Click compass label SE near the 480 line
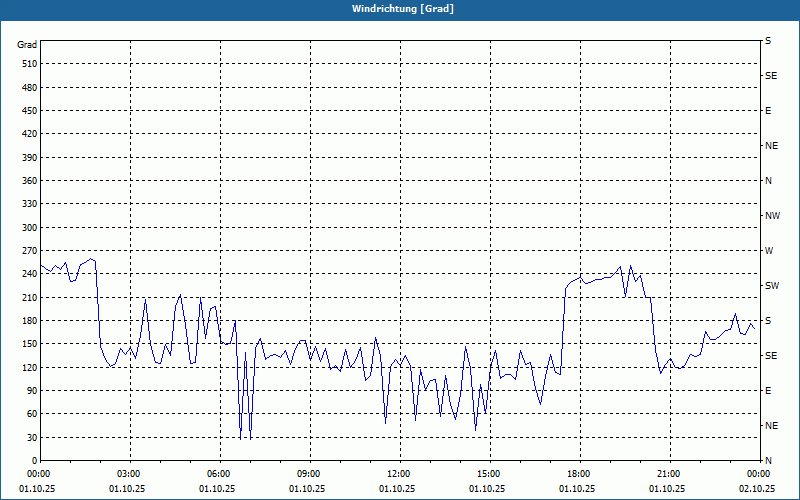Viewport: 800px width, 500px height. point(771,76)
